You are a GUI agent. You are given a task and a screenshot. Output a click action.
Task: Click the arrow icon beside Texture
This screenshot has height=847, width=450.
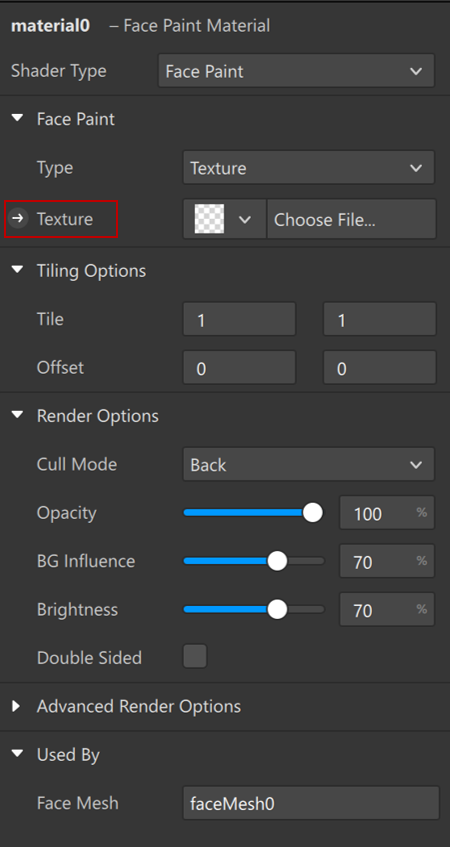click(x=18, y=219)
